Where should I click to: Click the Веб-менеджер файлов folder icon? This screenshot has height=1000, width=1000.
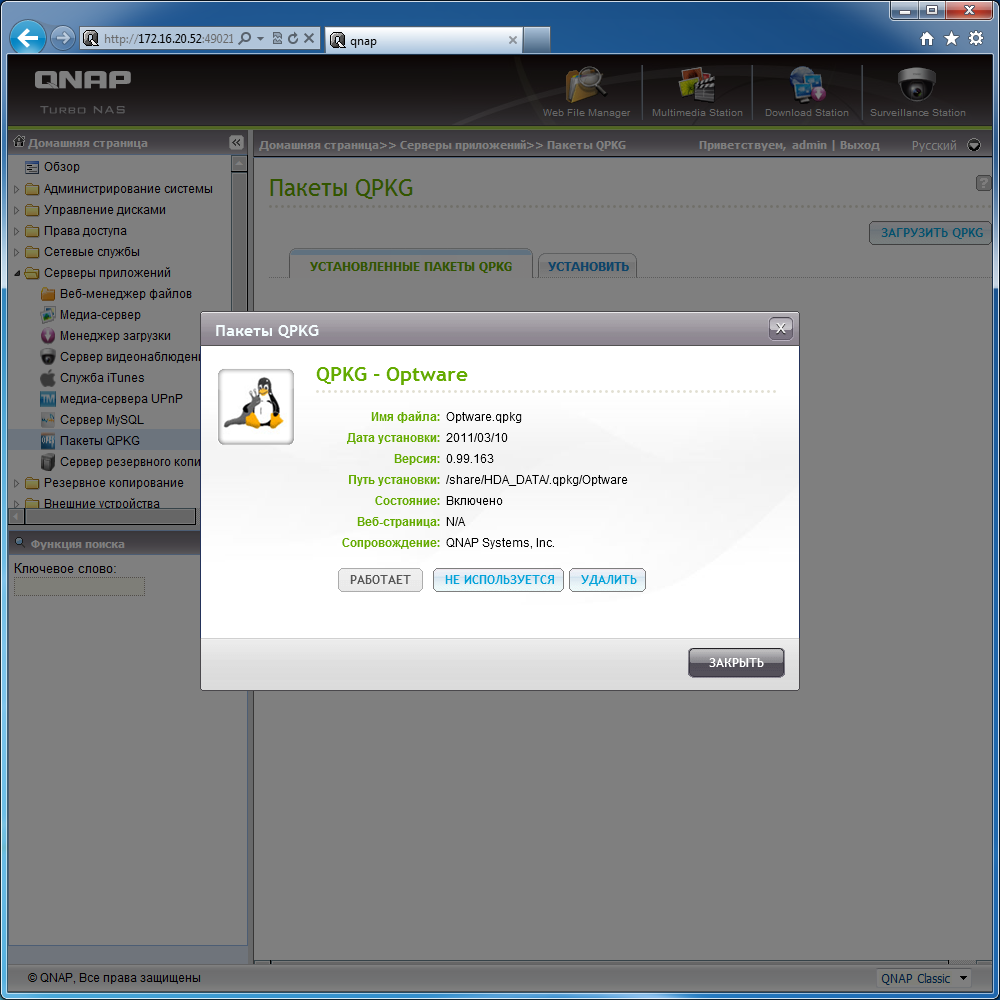point(47,293)
